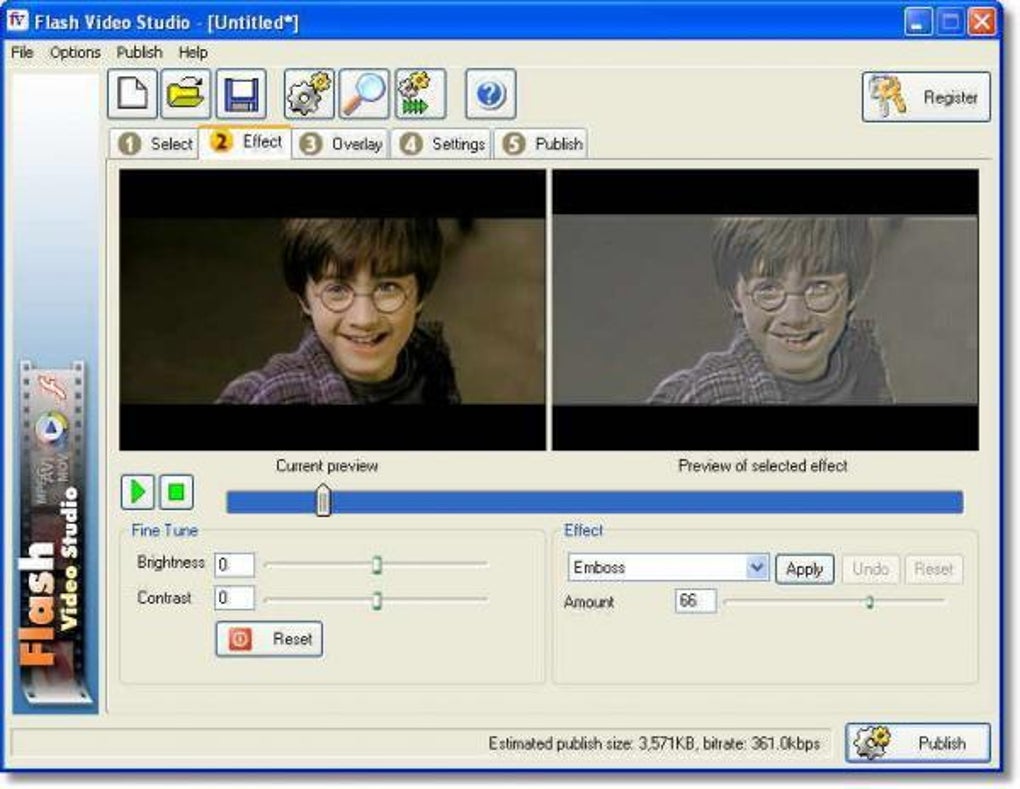
Task: Stop the video preview
Action: 176,492
